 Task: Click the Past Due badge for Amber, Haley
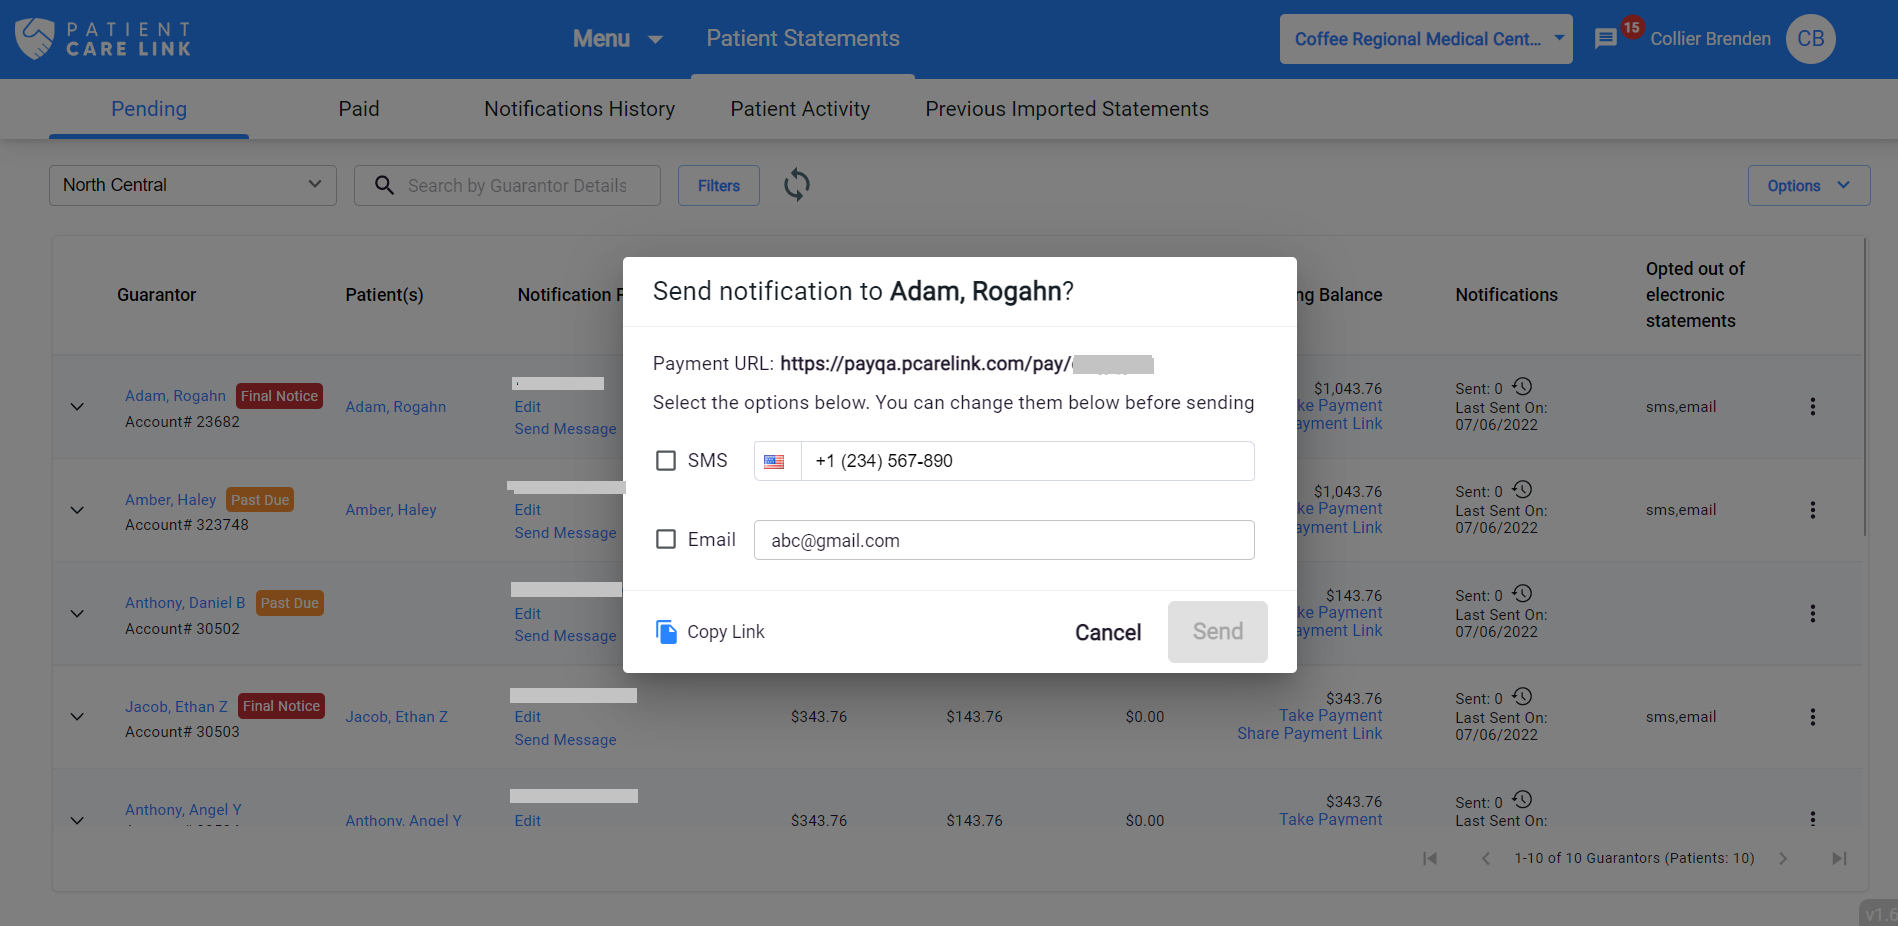coord(260,500)
